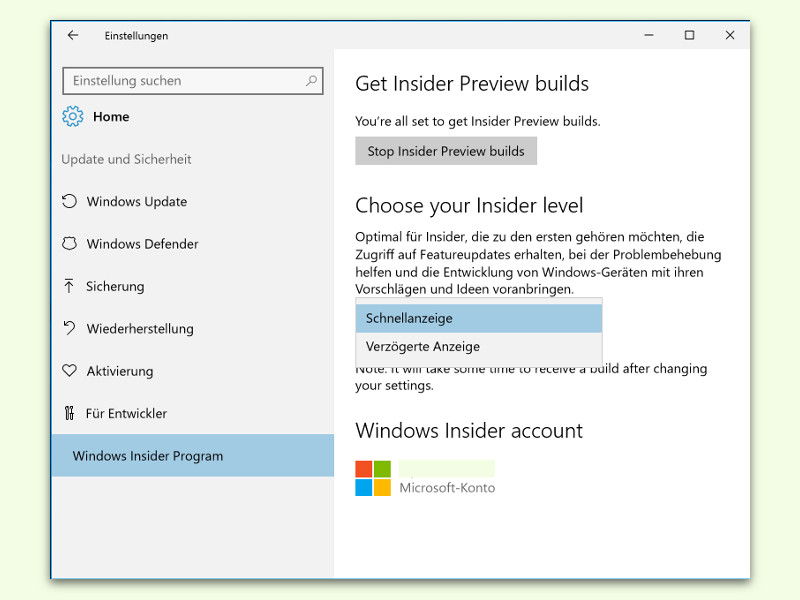Image resolution: width=800 pixels, height=600 pixels.
Task: Select Schnellanzeige in Insider level dropdown
Action: 479,318
